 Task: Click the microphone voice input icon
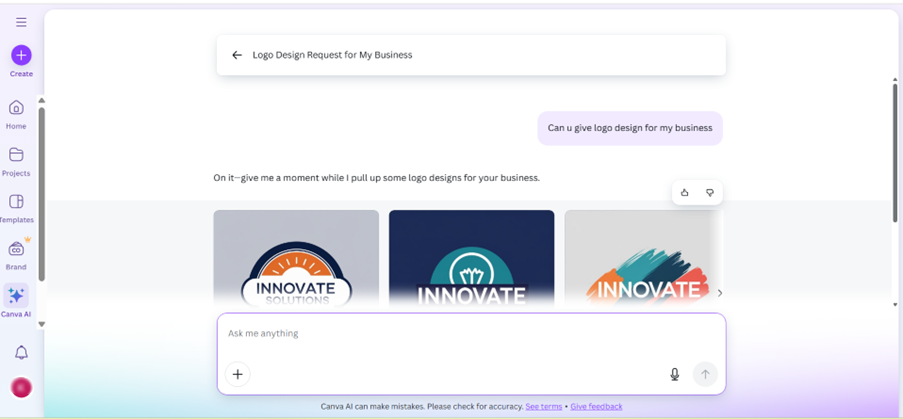674,374
